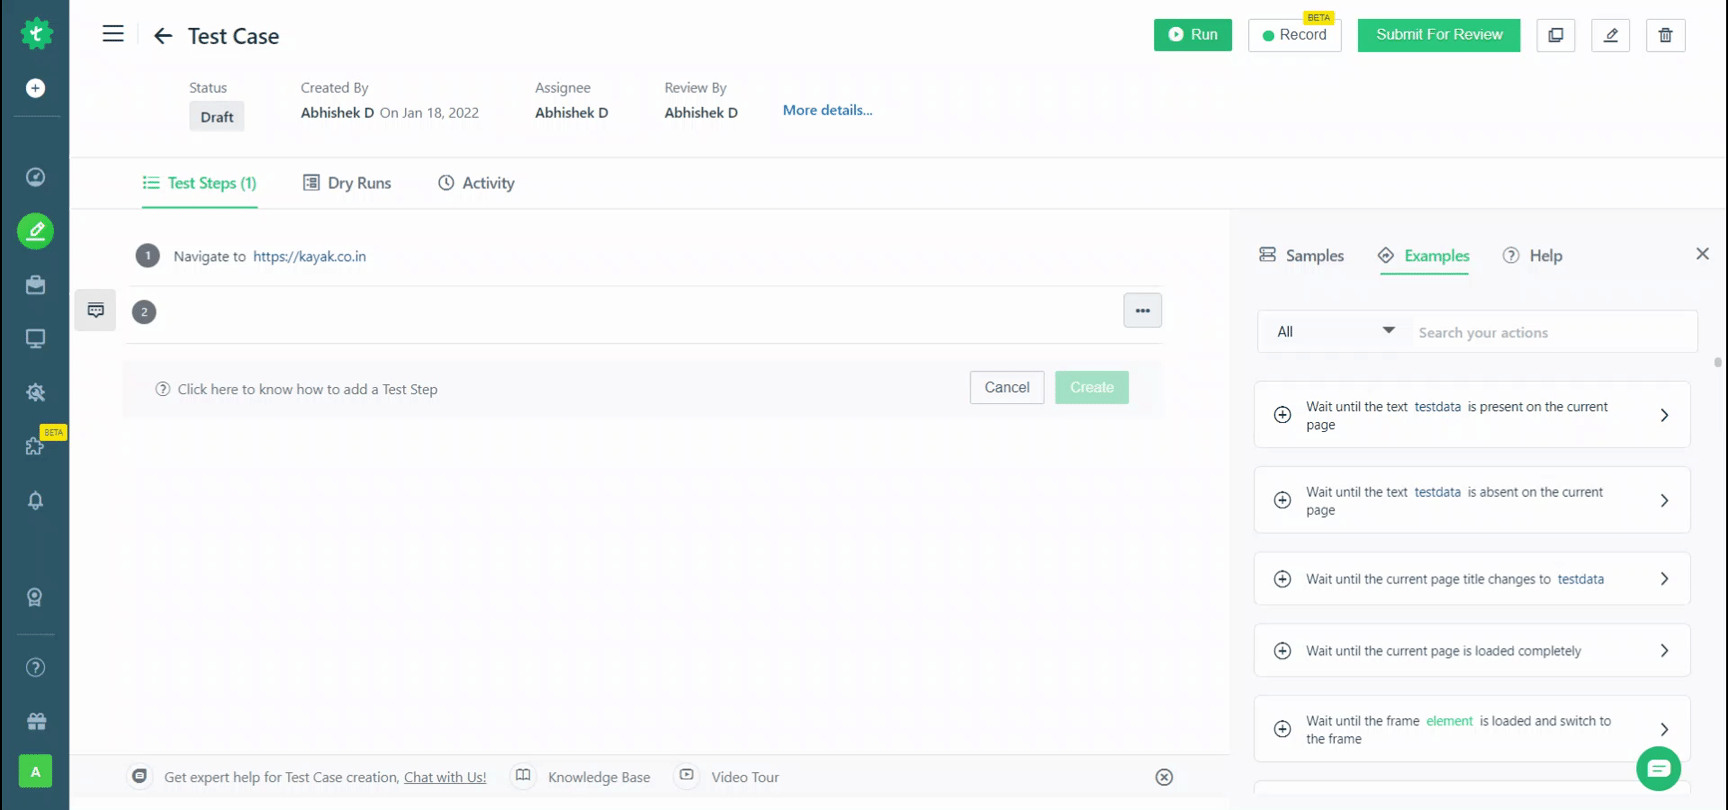The width and height of the screenshot is (1728, 810).
Task: Expand the 'frame element is loaded' example
Action: [1664, 729]
